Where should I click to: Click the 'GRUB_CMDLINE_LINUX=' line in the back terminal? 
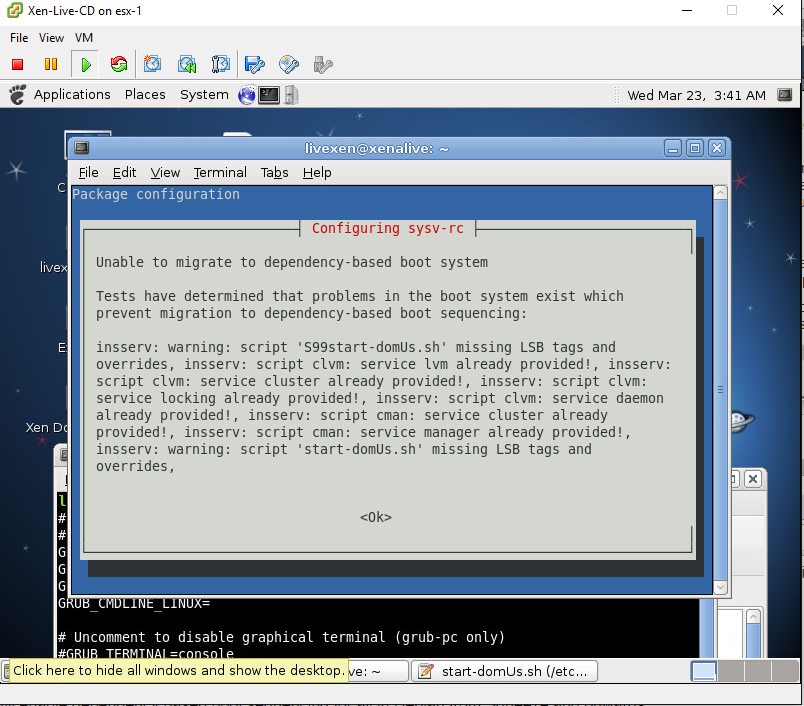(134, 603)
